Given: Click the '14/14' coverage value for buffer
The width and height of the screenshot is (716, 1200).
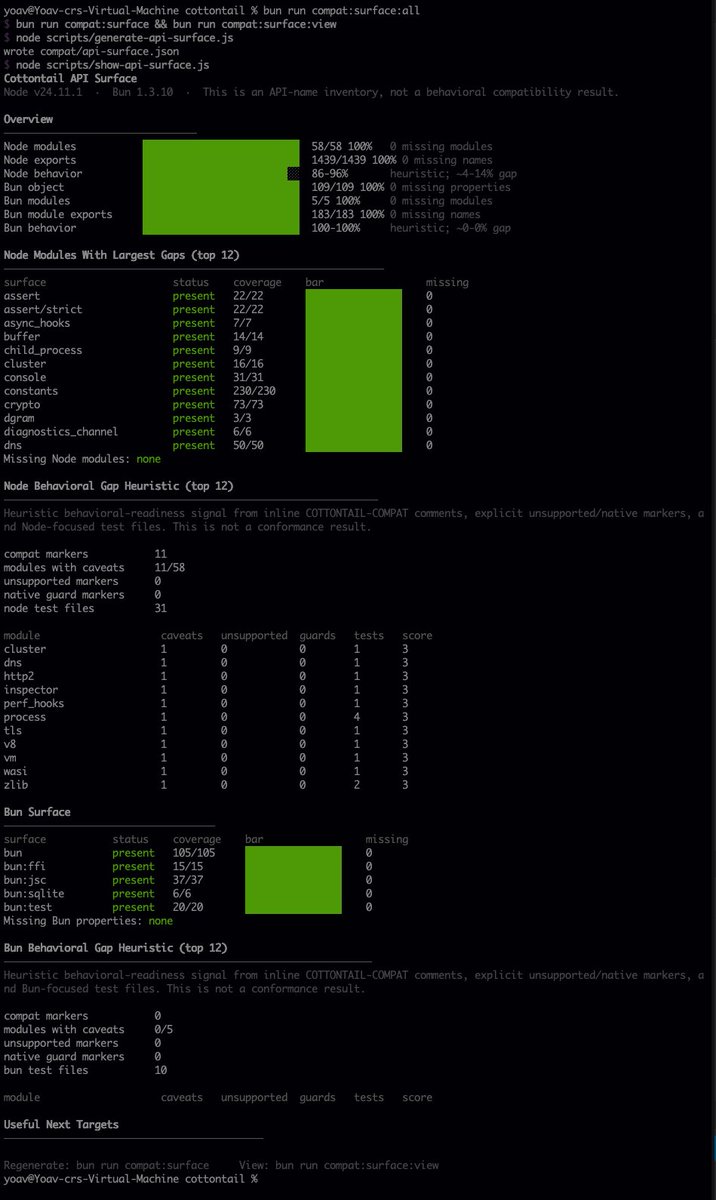Looking at the screenshot, I should (x=248, y=337).
